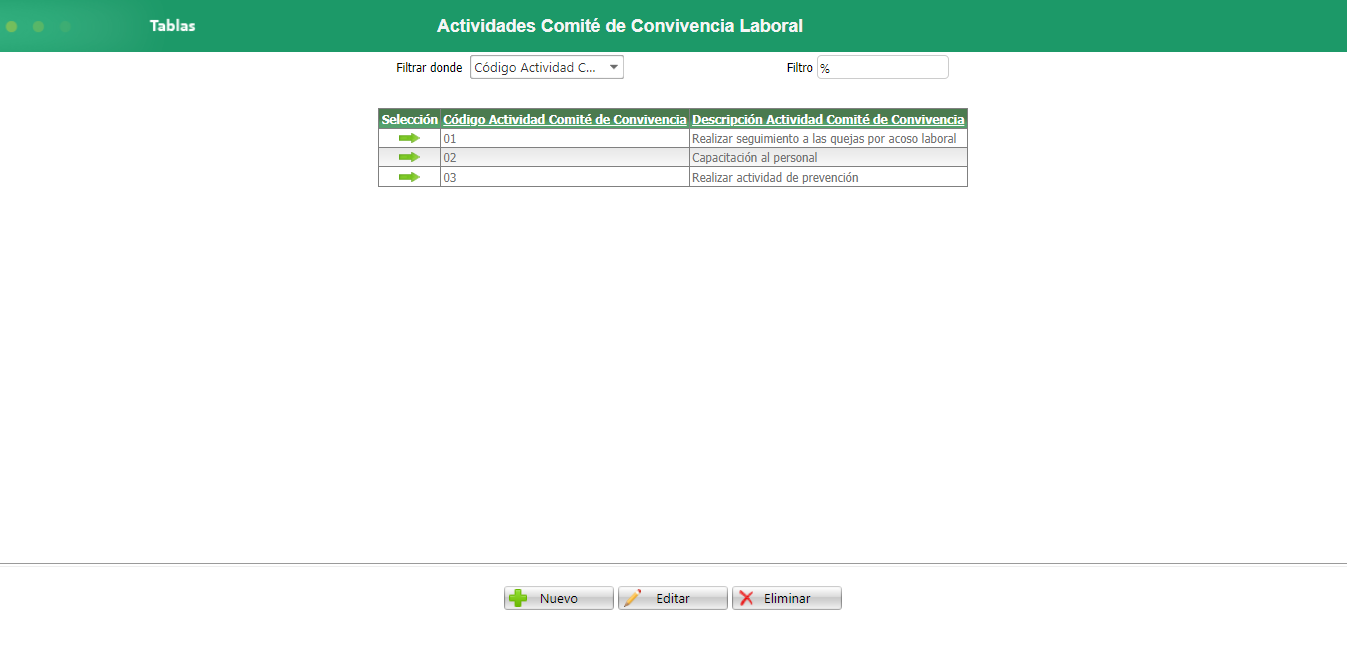The height and width of the screenshot is (647, 1347).
Task: Click Realizar seguimiento a las quejas cell
Action: coord(828,138)
